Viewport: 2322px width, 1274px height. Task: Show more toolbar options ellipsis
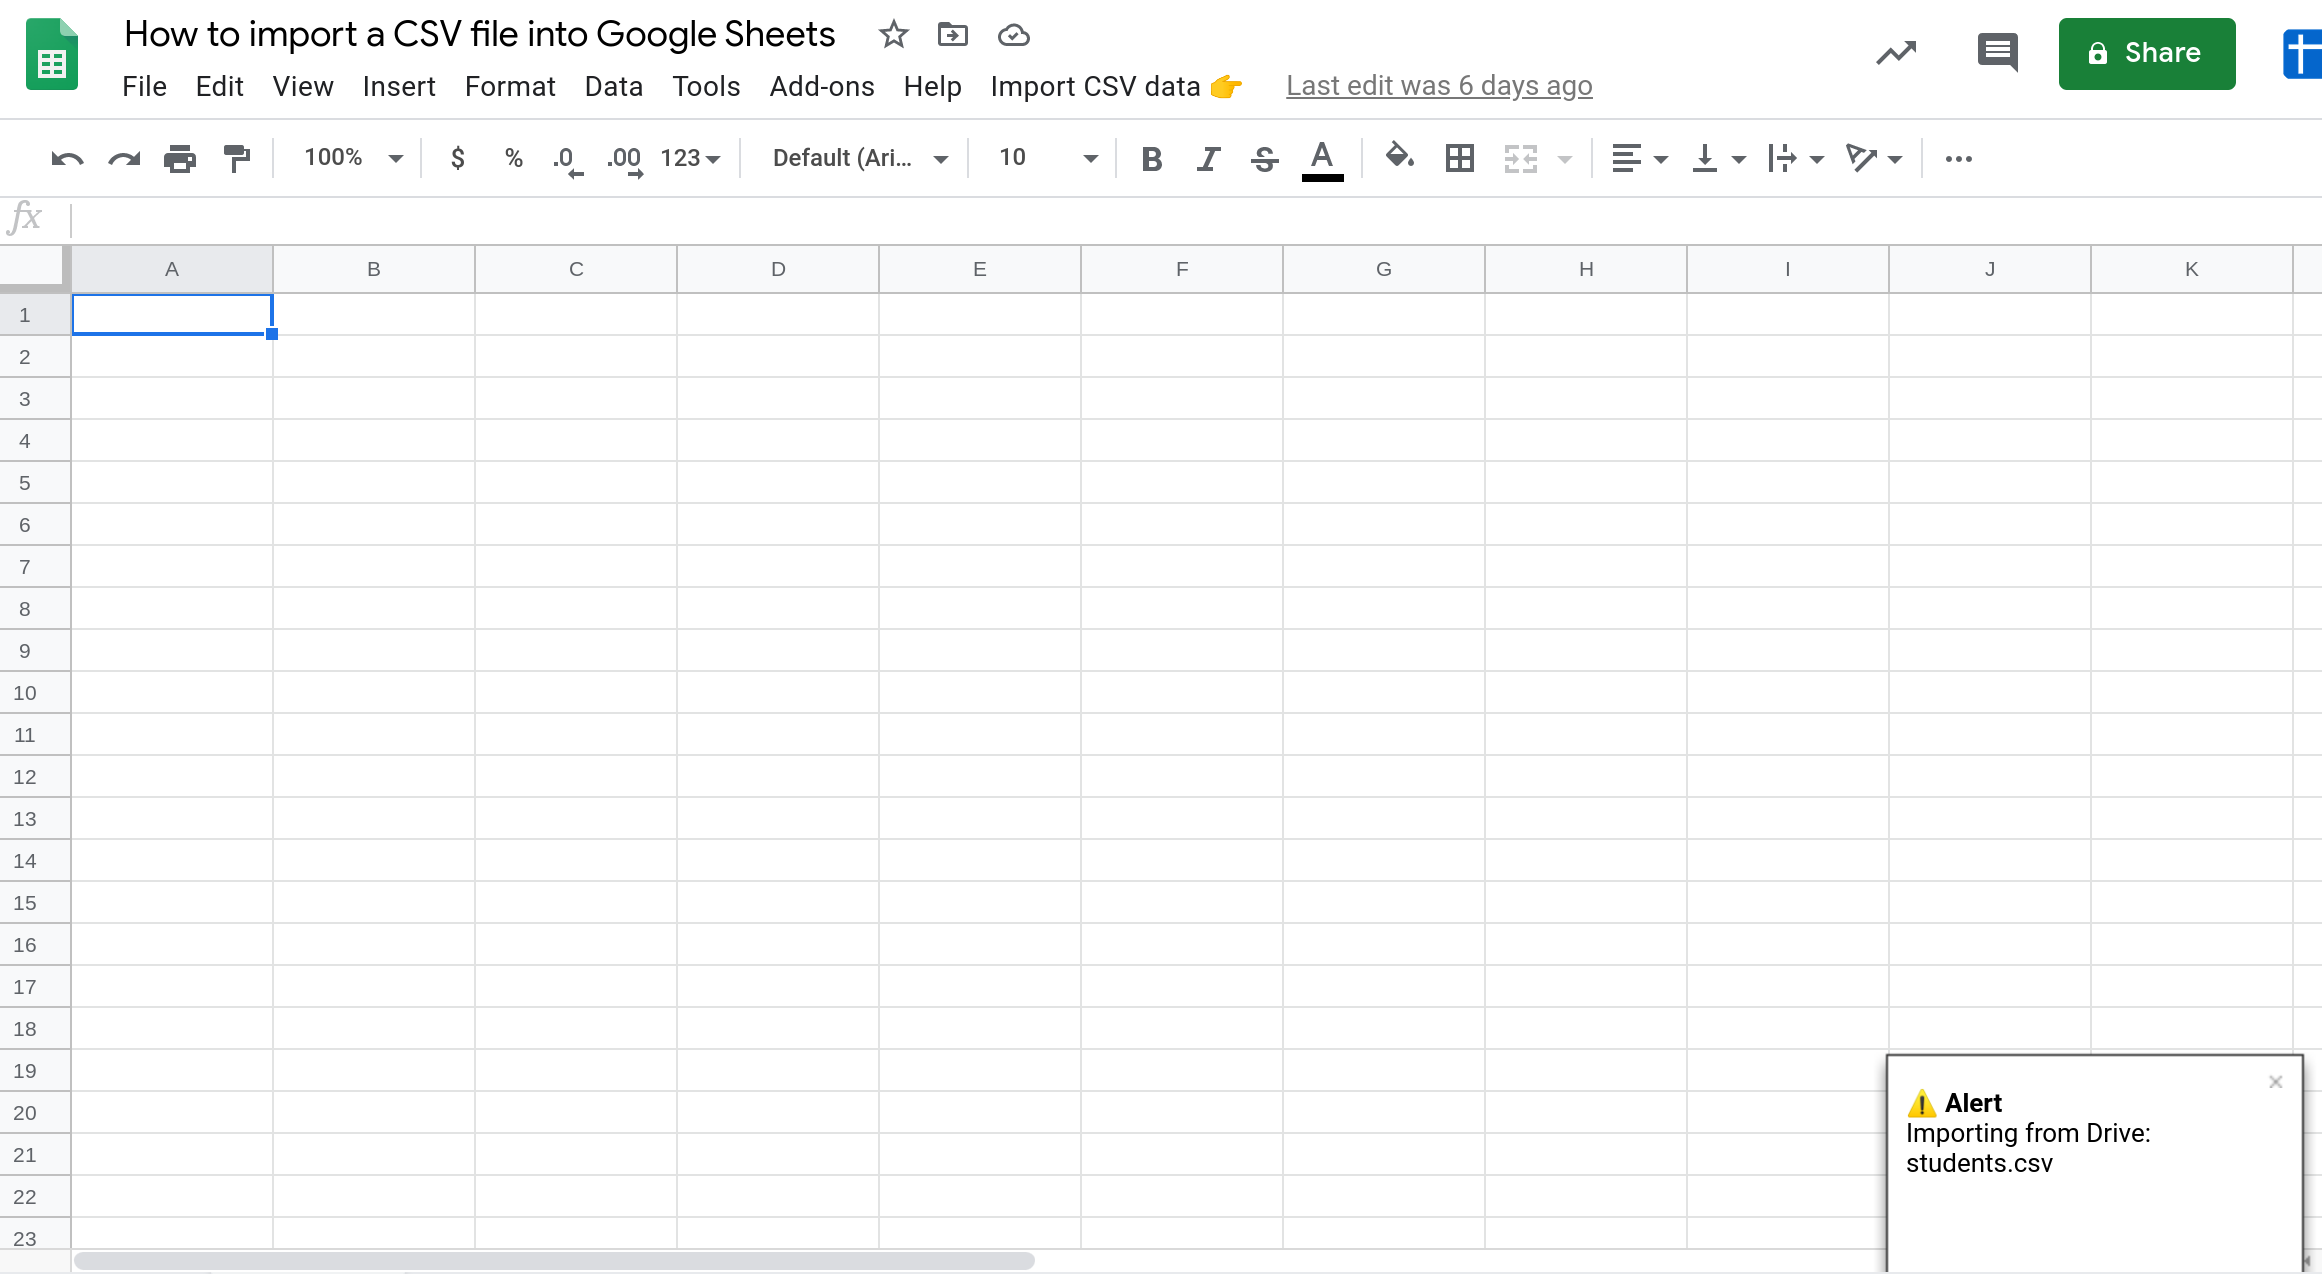click(x=1959, y=158)
